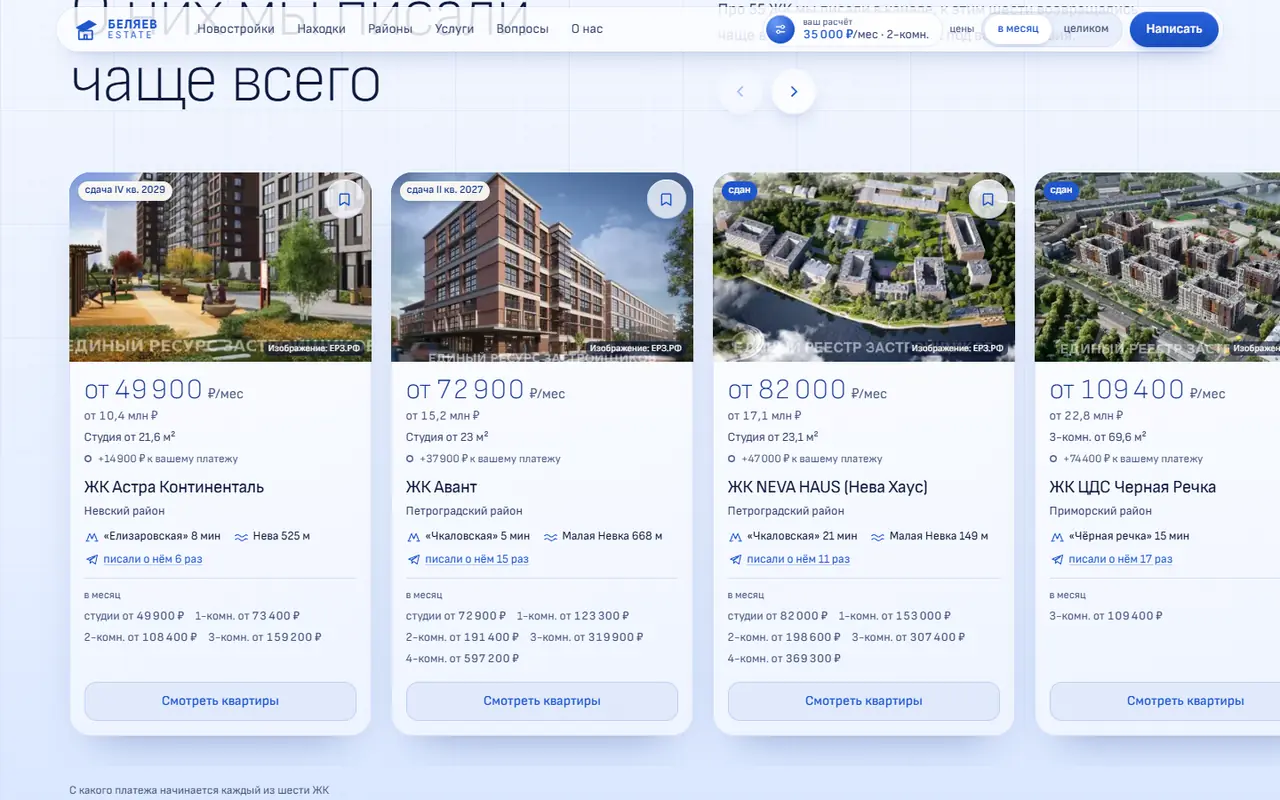The height and width of the screenshot is (800, 1280).
Task: Open the писали о нём 11 раз link
Action: point(798,559)
